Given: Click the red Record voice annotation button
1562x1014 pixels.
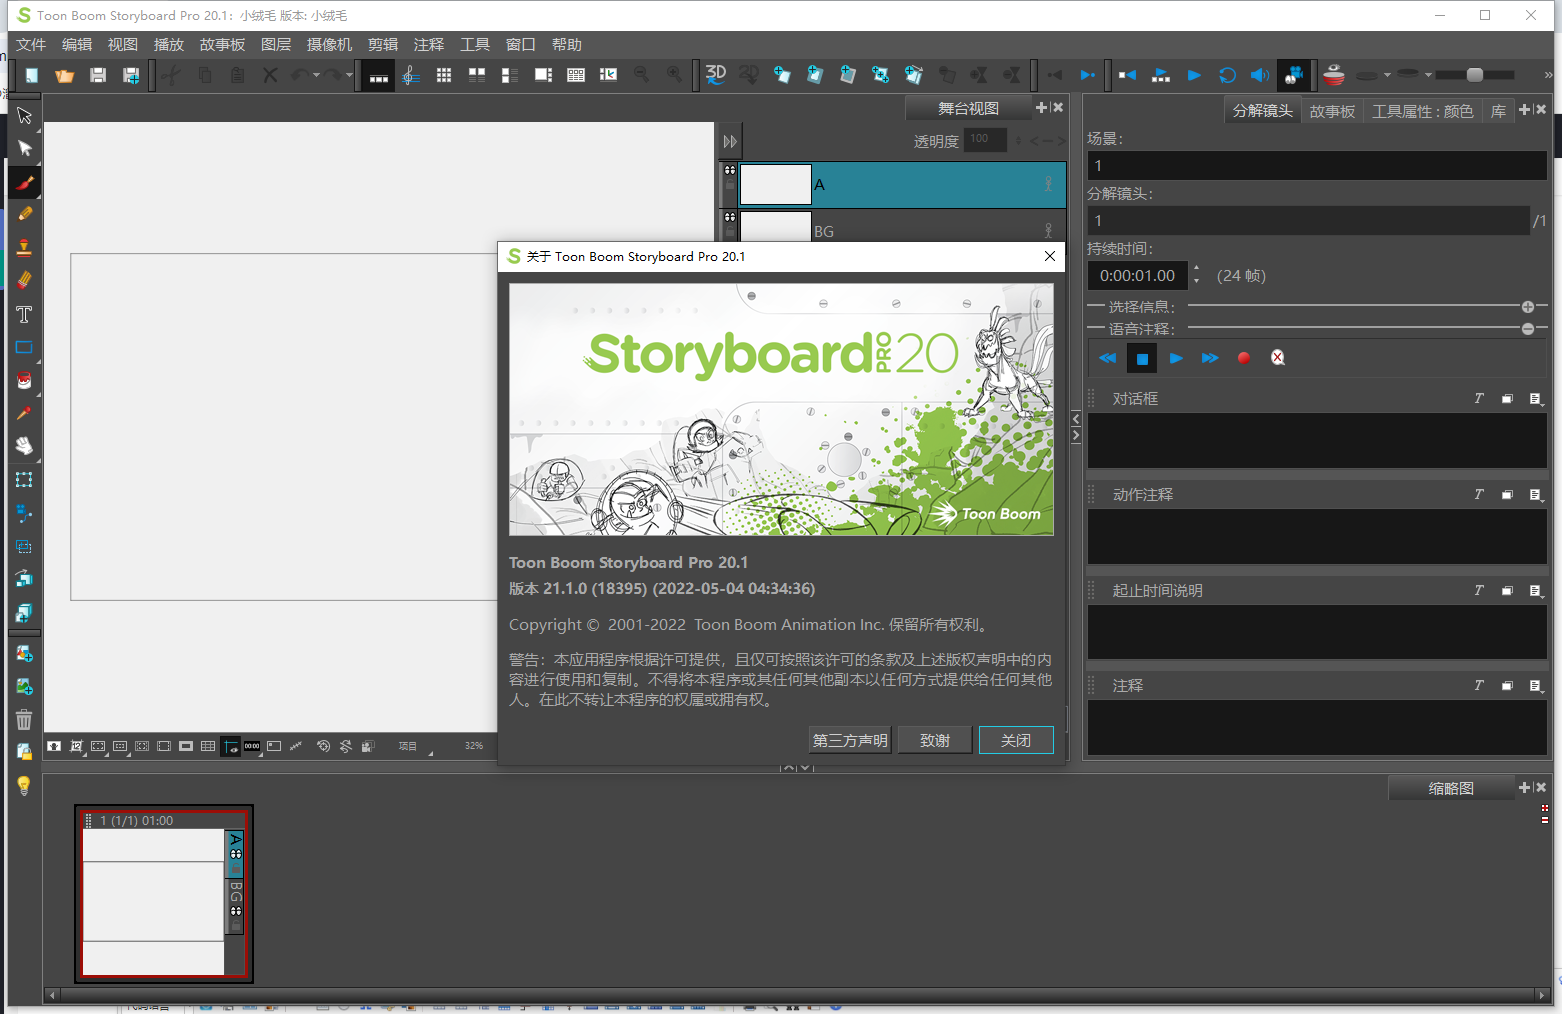Looking at the screenshot, I should pyautogui.click(x=1244, y=358).
